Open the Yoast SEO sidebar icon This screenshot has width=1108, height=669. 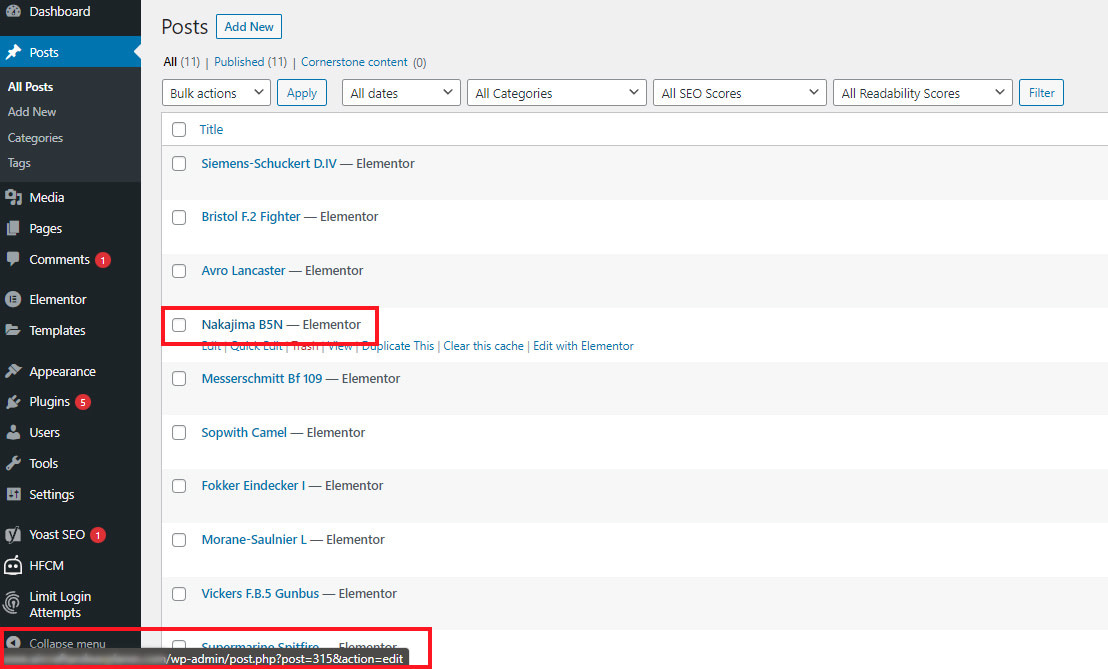point(14,534)
